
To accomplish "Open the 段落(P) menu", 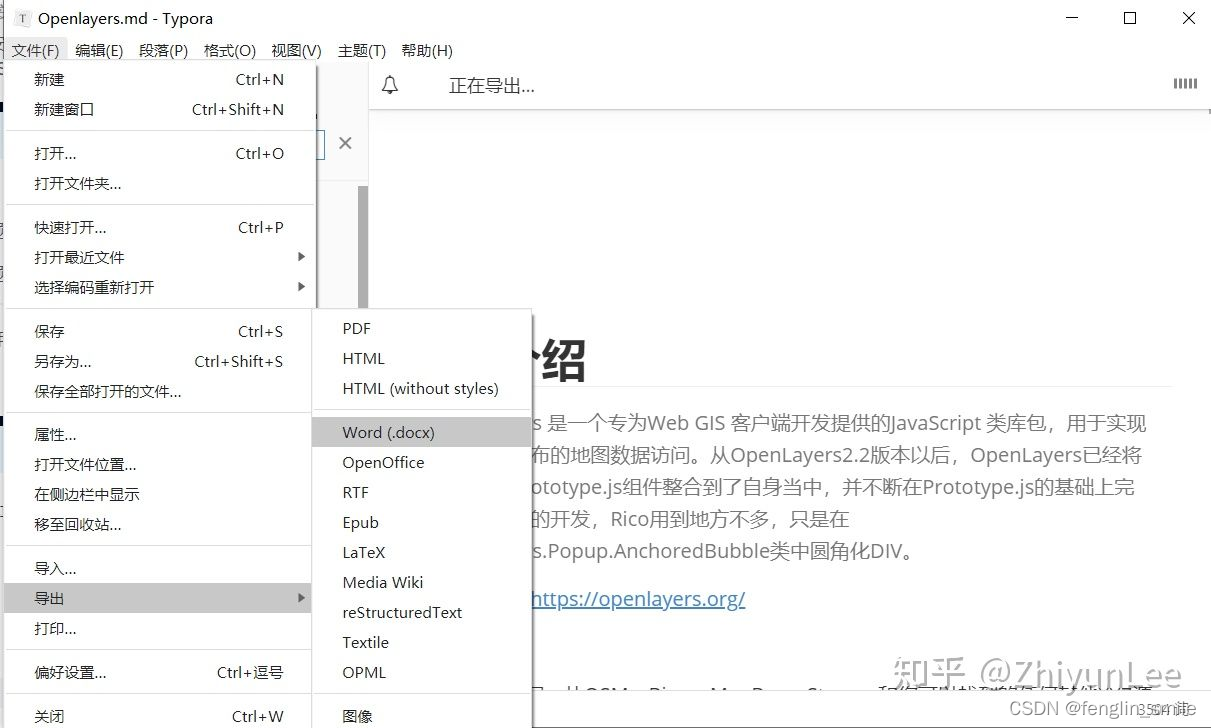I will click(x=163, y=50).
